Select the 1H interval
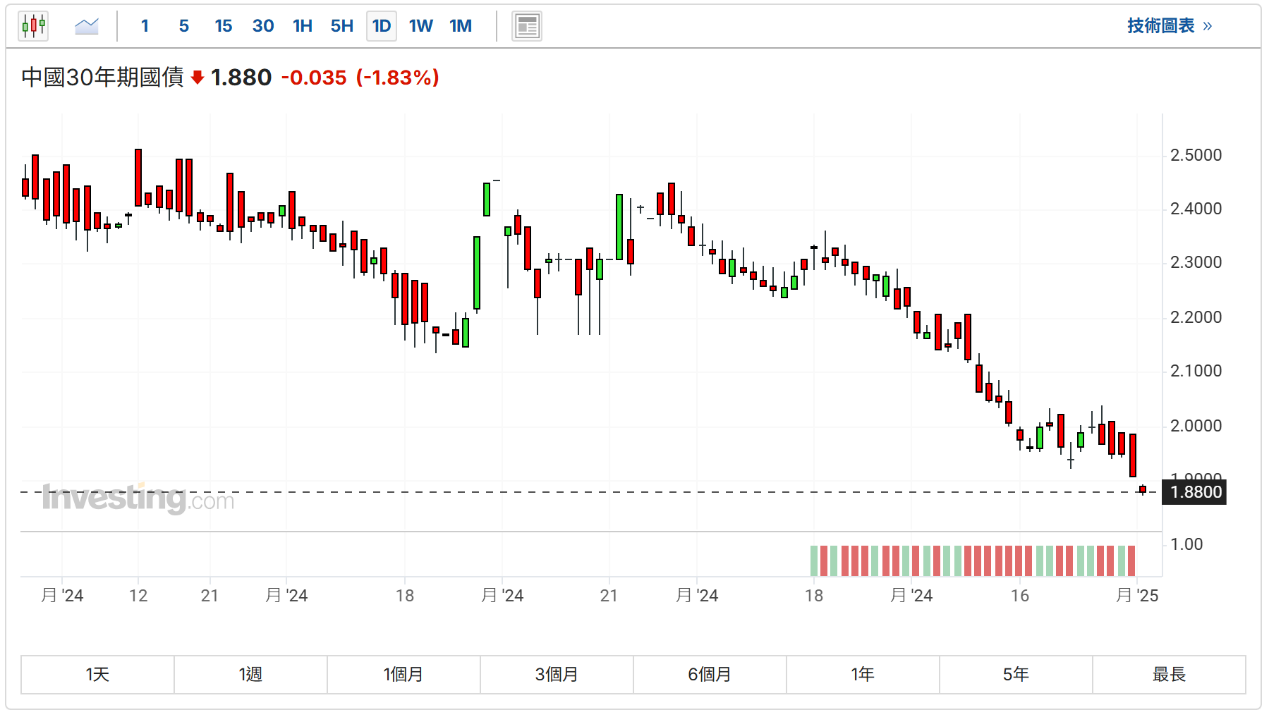Image resolution: width=1269 pixels, height=717 pixels. pos(302,26)
